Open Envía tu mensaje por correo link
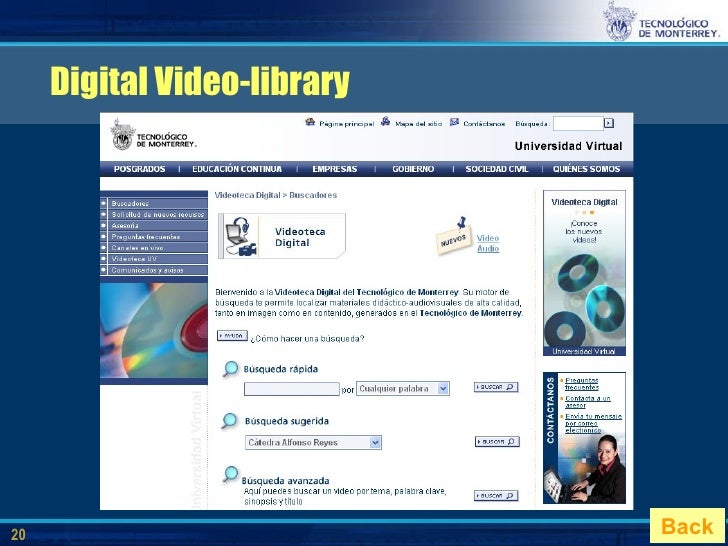The width and height of the screenshot is (728, 546). (593, 423)
